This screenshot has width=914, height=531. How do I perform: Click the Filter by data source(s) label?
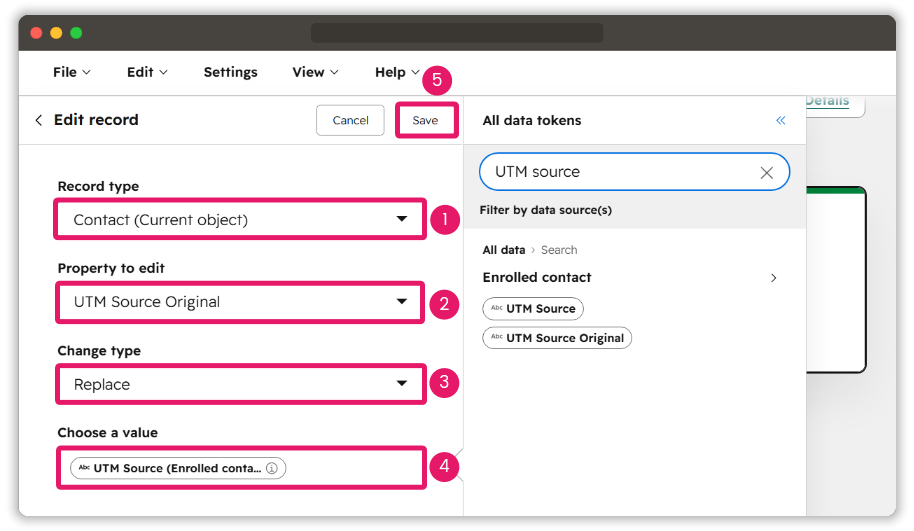point(546,210)
